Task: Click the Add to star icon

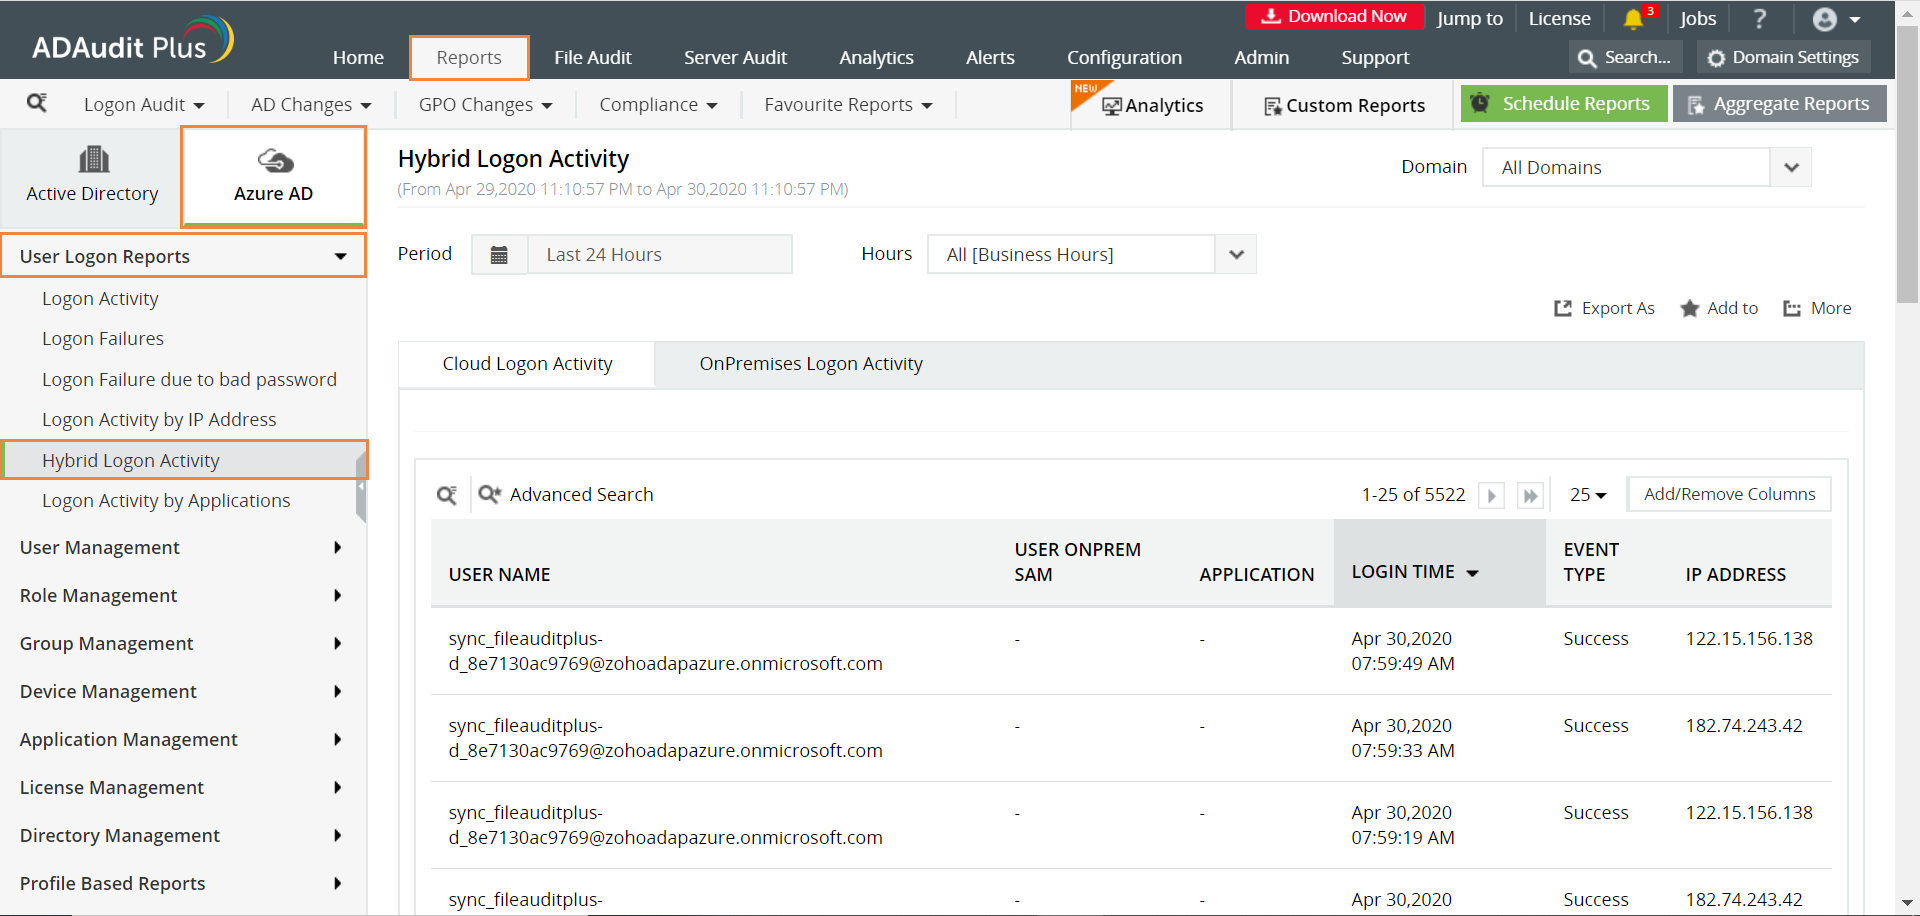Action: pyautogui.click(x=1690, y=308)
